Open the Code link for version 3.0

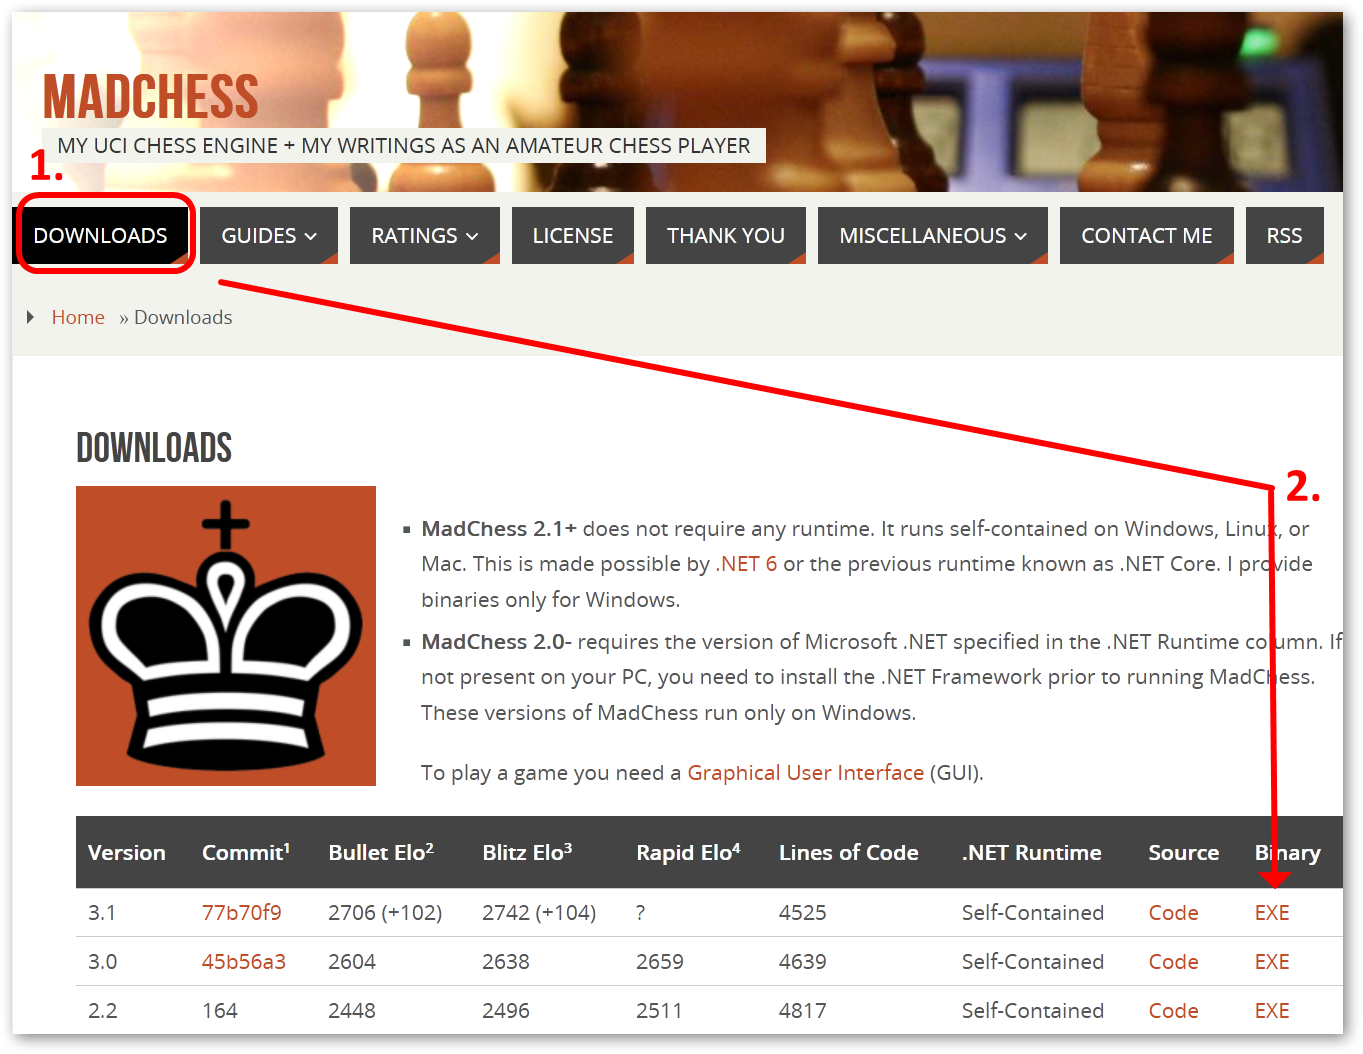pyautogui.click(x=1173, y=962)
